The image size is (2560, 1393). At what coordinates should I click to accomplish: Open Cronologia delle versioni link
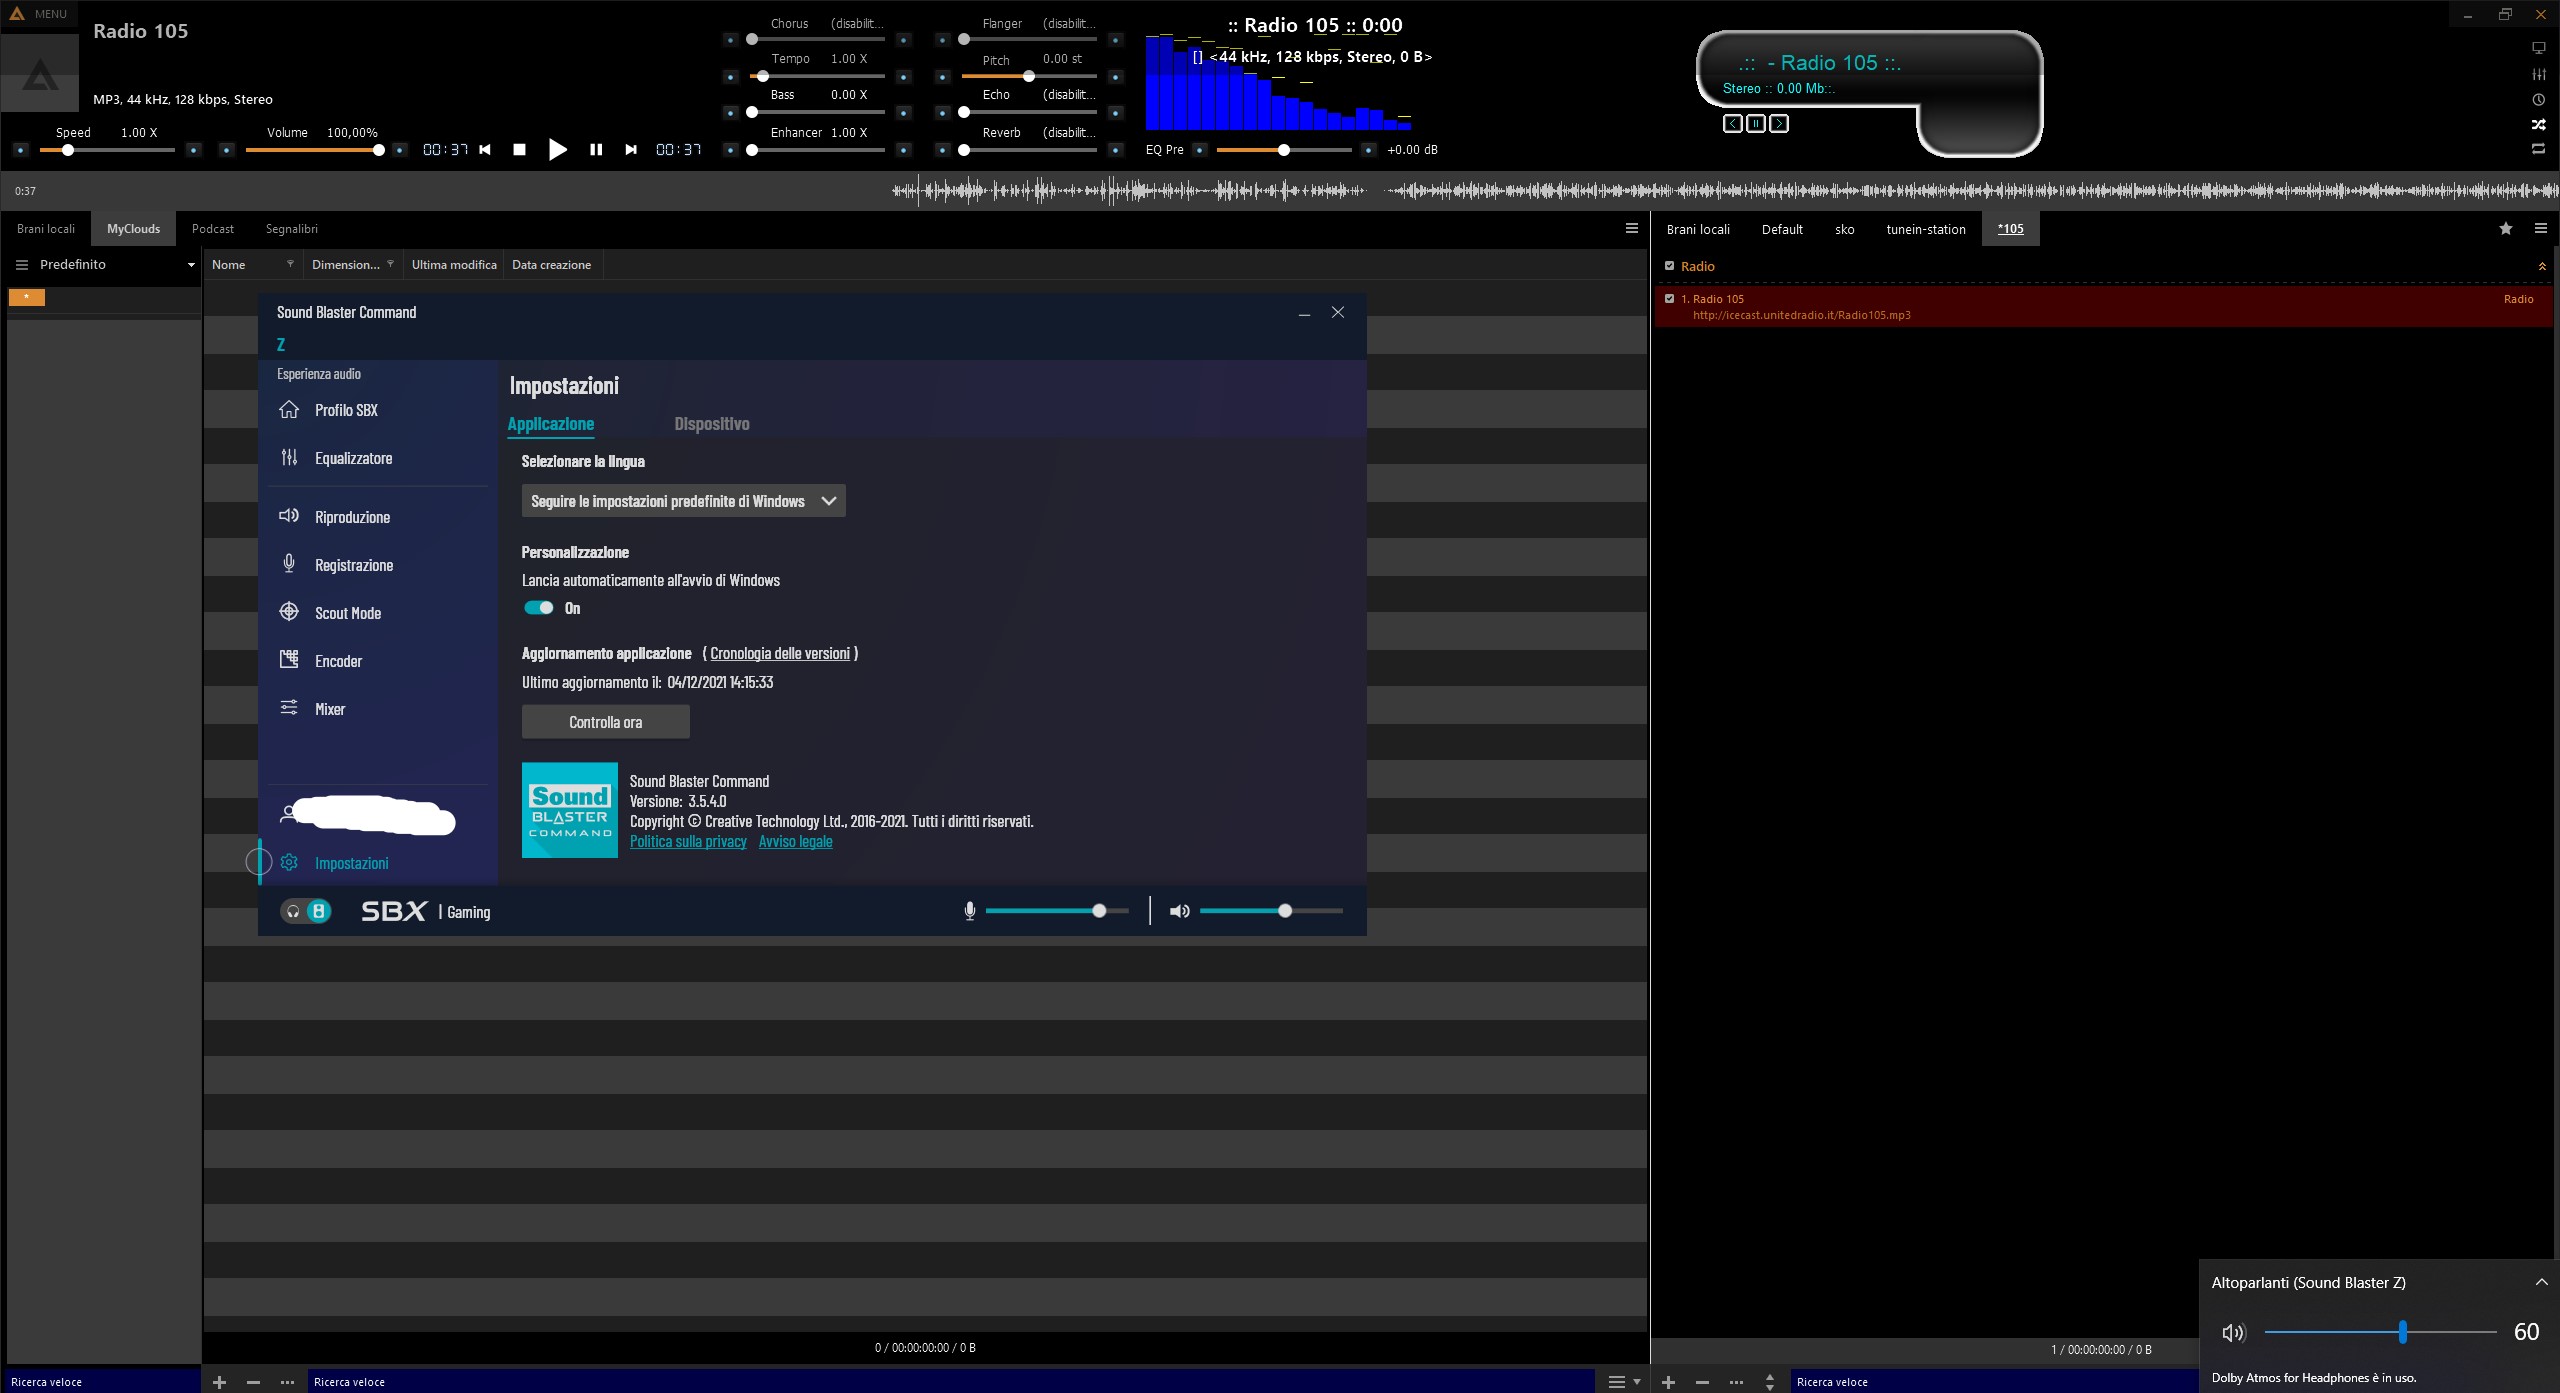[780, 653]
